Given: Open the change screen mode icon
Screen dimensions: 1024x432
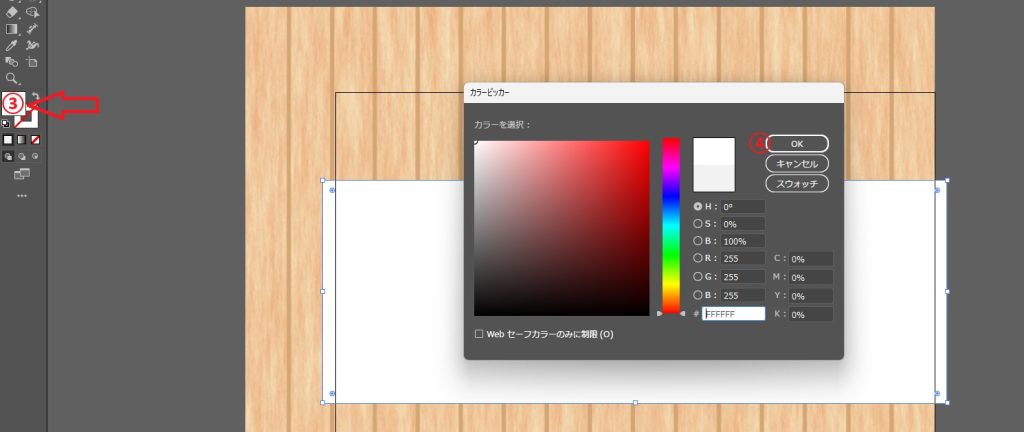Looking at the screenshot, I should pyautogui.click(x=21, y=174).
